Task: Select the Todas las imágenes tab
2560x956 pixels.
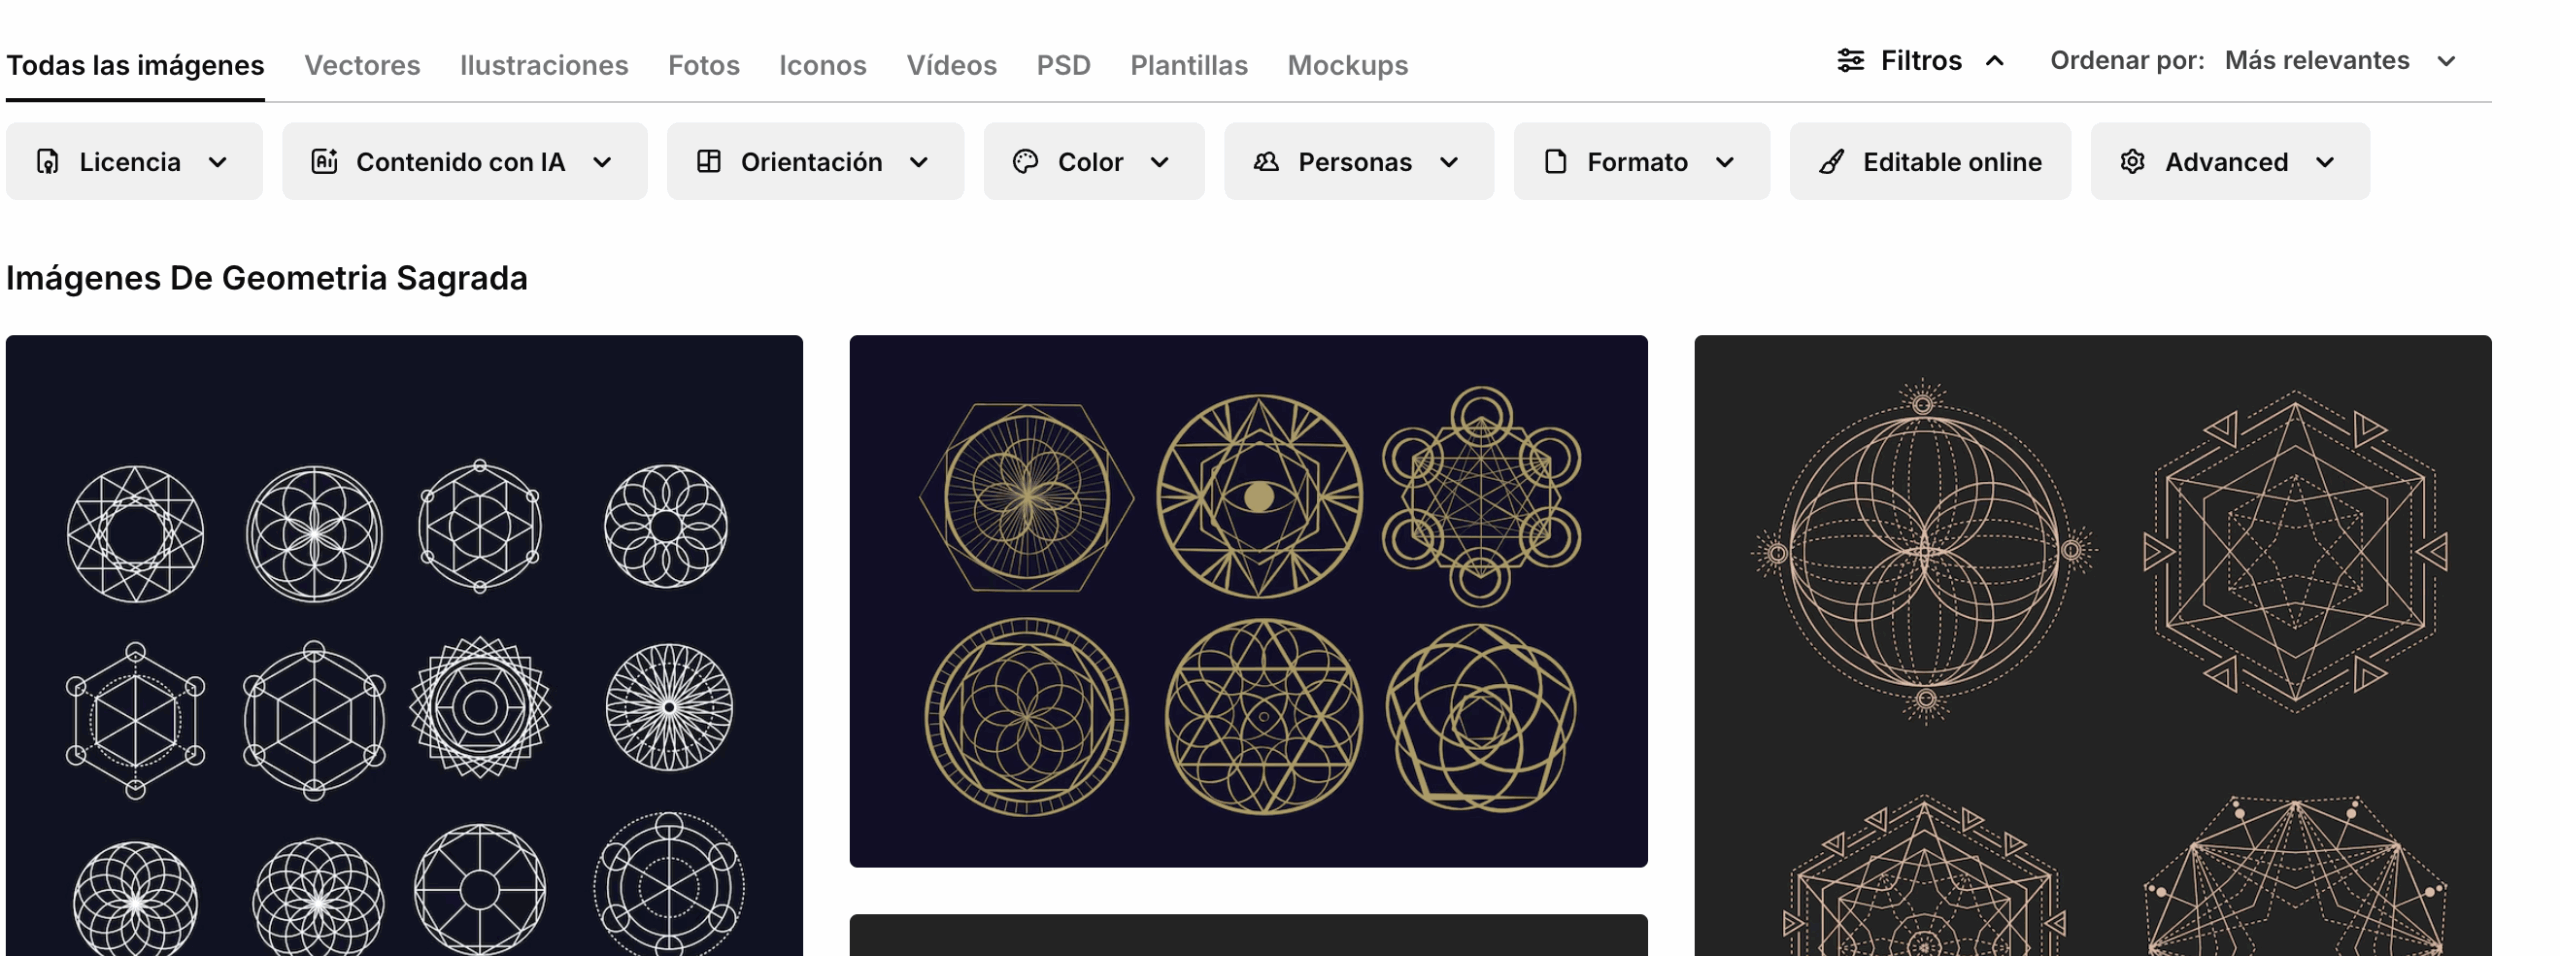Action: (x=135, y=65)
